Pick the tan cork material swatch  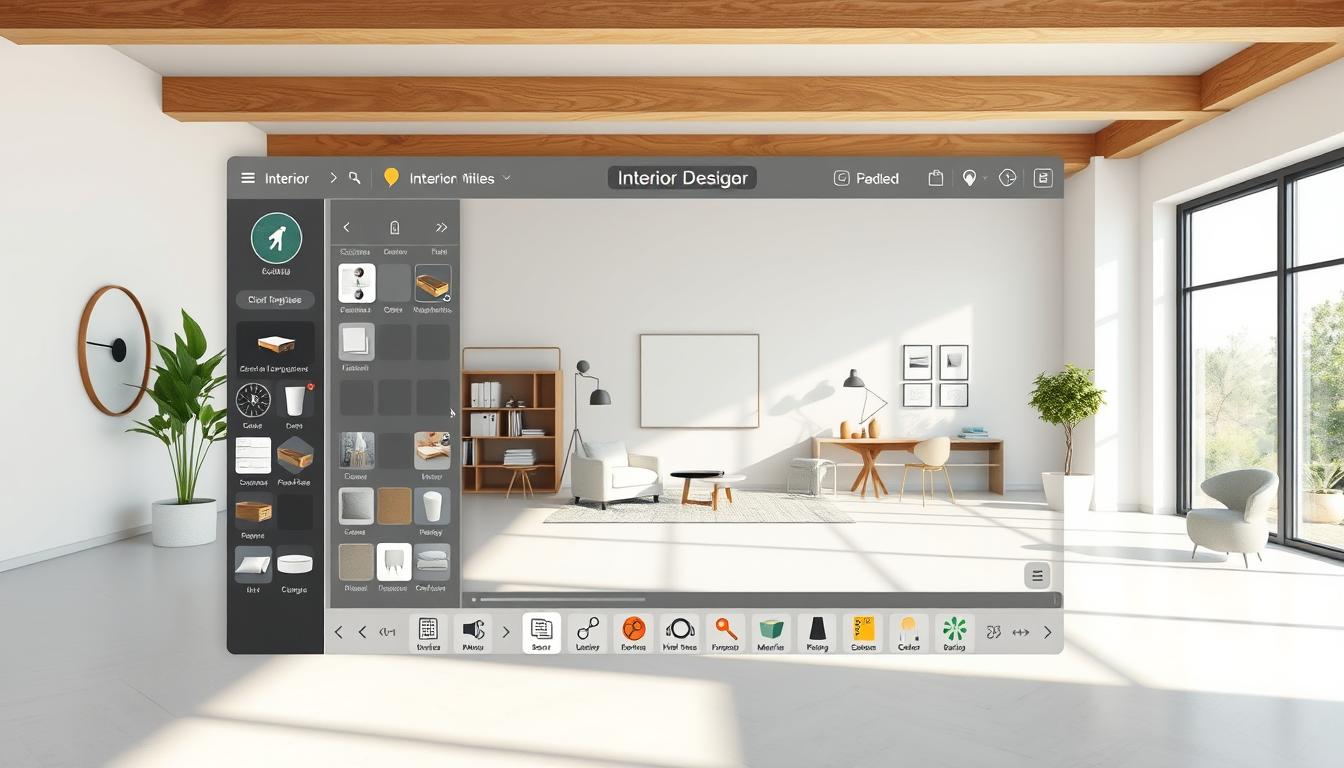394,506
